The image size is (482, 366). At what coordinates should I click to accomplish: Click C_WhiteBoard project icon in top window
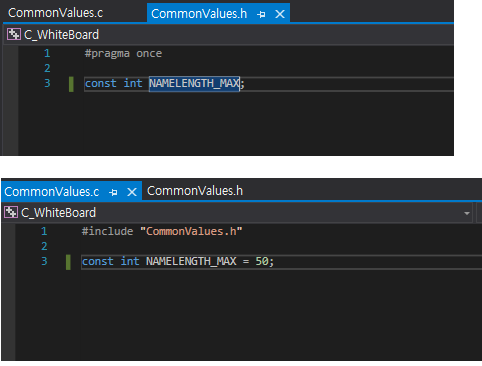[14, 34]
